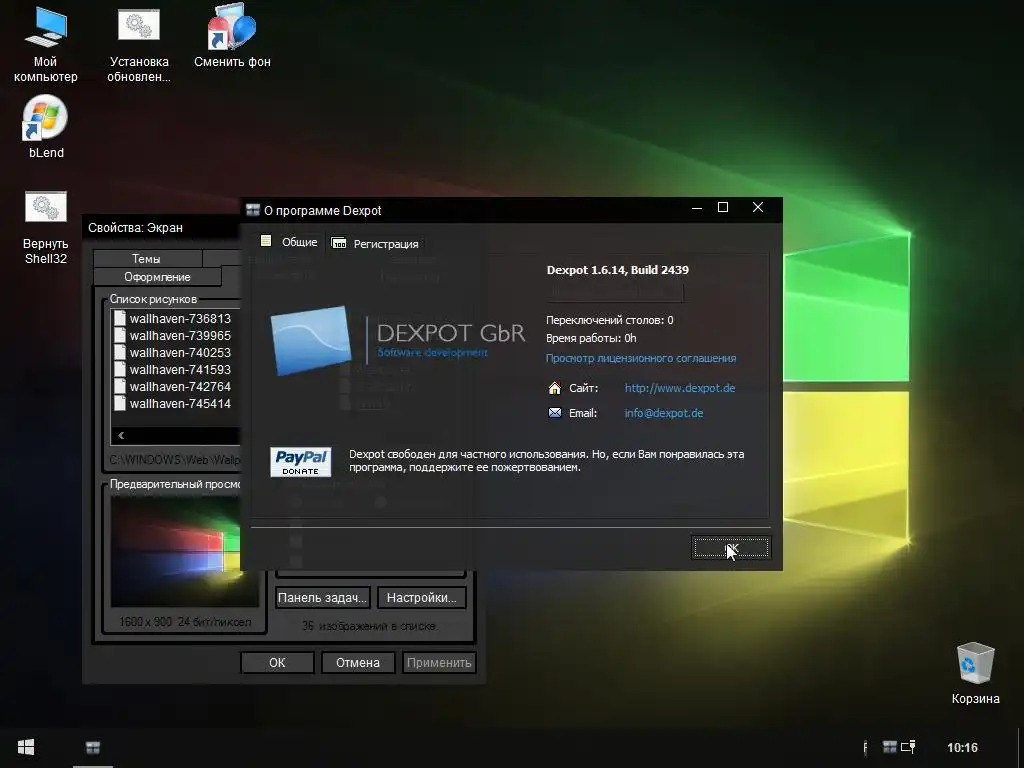Open the Корзина recycle bin icon
The image size is (1024, 768).
tap(975, 673)
